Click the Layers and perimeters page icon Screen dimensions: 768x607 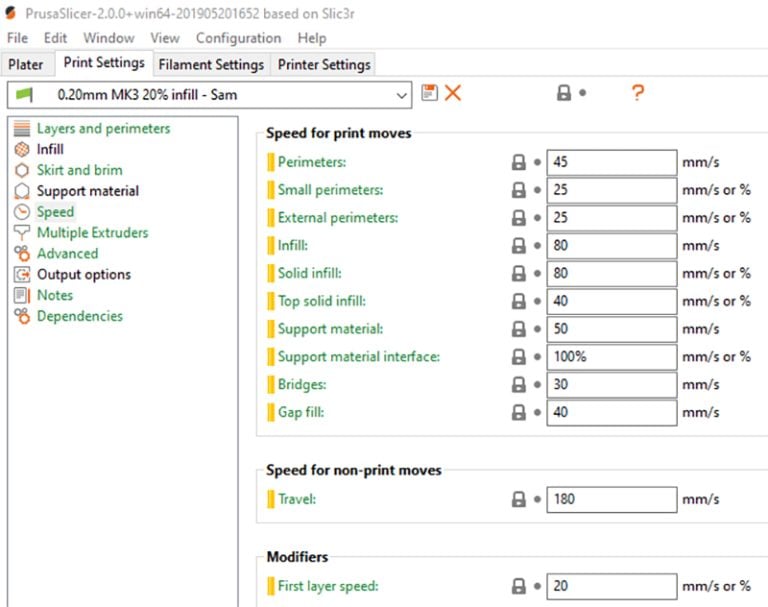[x=22, y=128]
